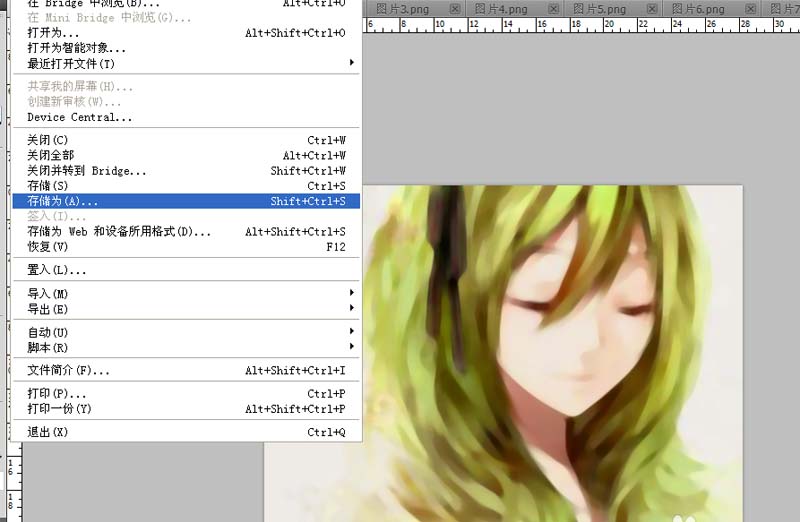Select 存储(S) in the File menu
Viewport: 800px width, 522px height.
(186, 186)
